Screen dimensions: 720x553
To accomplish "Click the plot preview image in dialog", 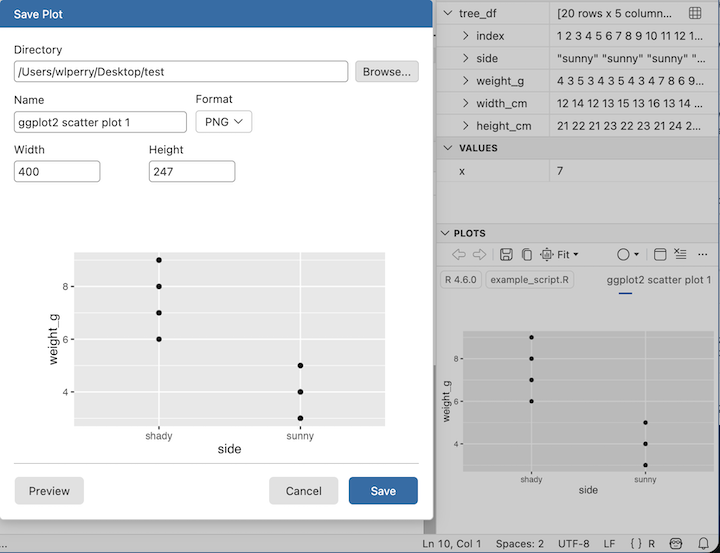I will pos(216,352).
